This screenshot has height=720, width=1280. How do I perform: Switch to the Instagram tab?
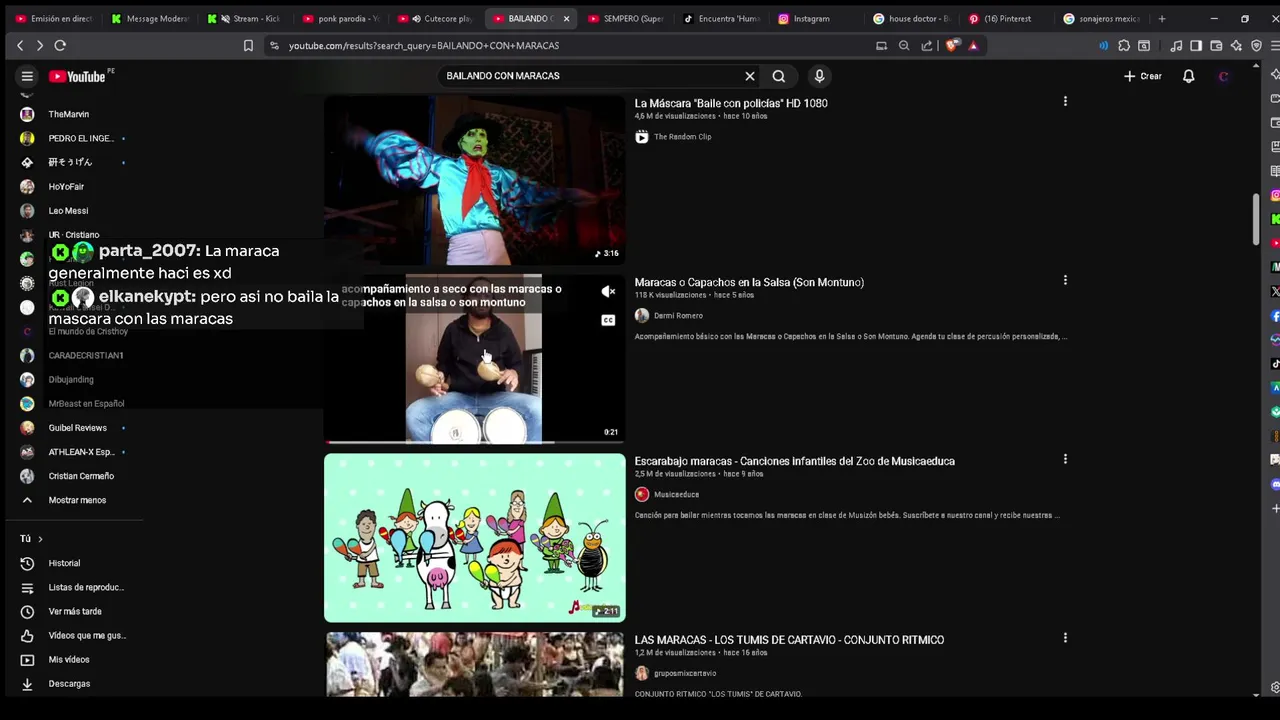click(815, 18)
